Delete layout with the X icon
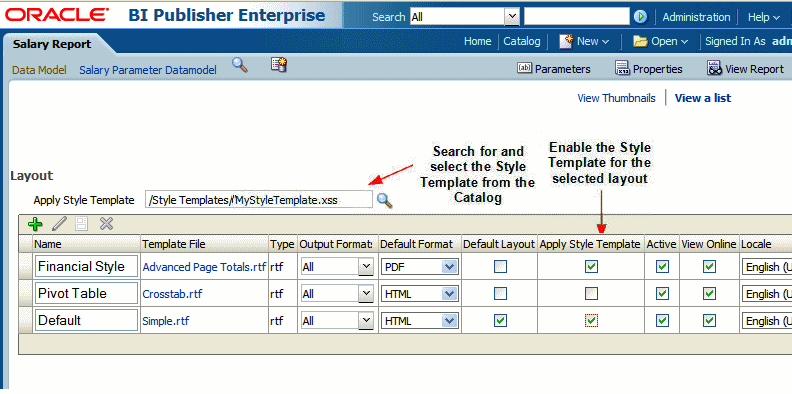The image size is (792, 394). (106, 224)
